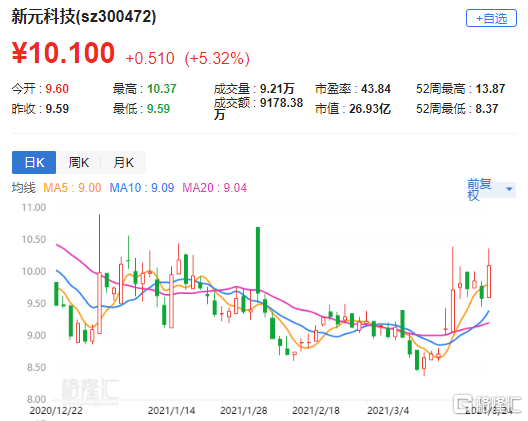Click stock title 新元科技(sz300472)
528x421 pixels.
pyautogui.click(x=84, y=17)
